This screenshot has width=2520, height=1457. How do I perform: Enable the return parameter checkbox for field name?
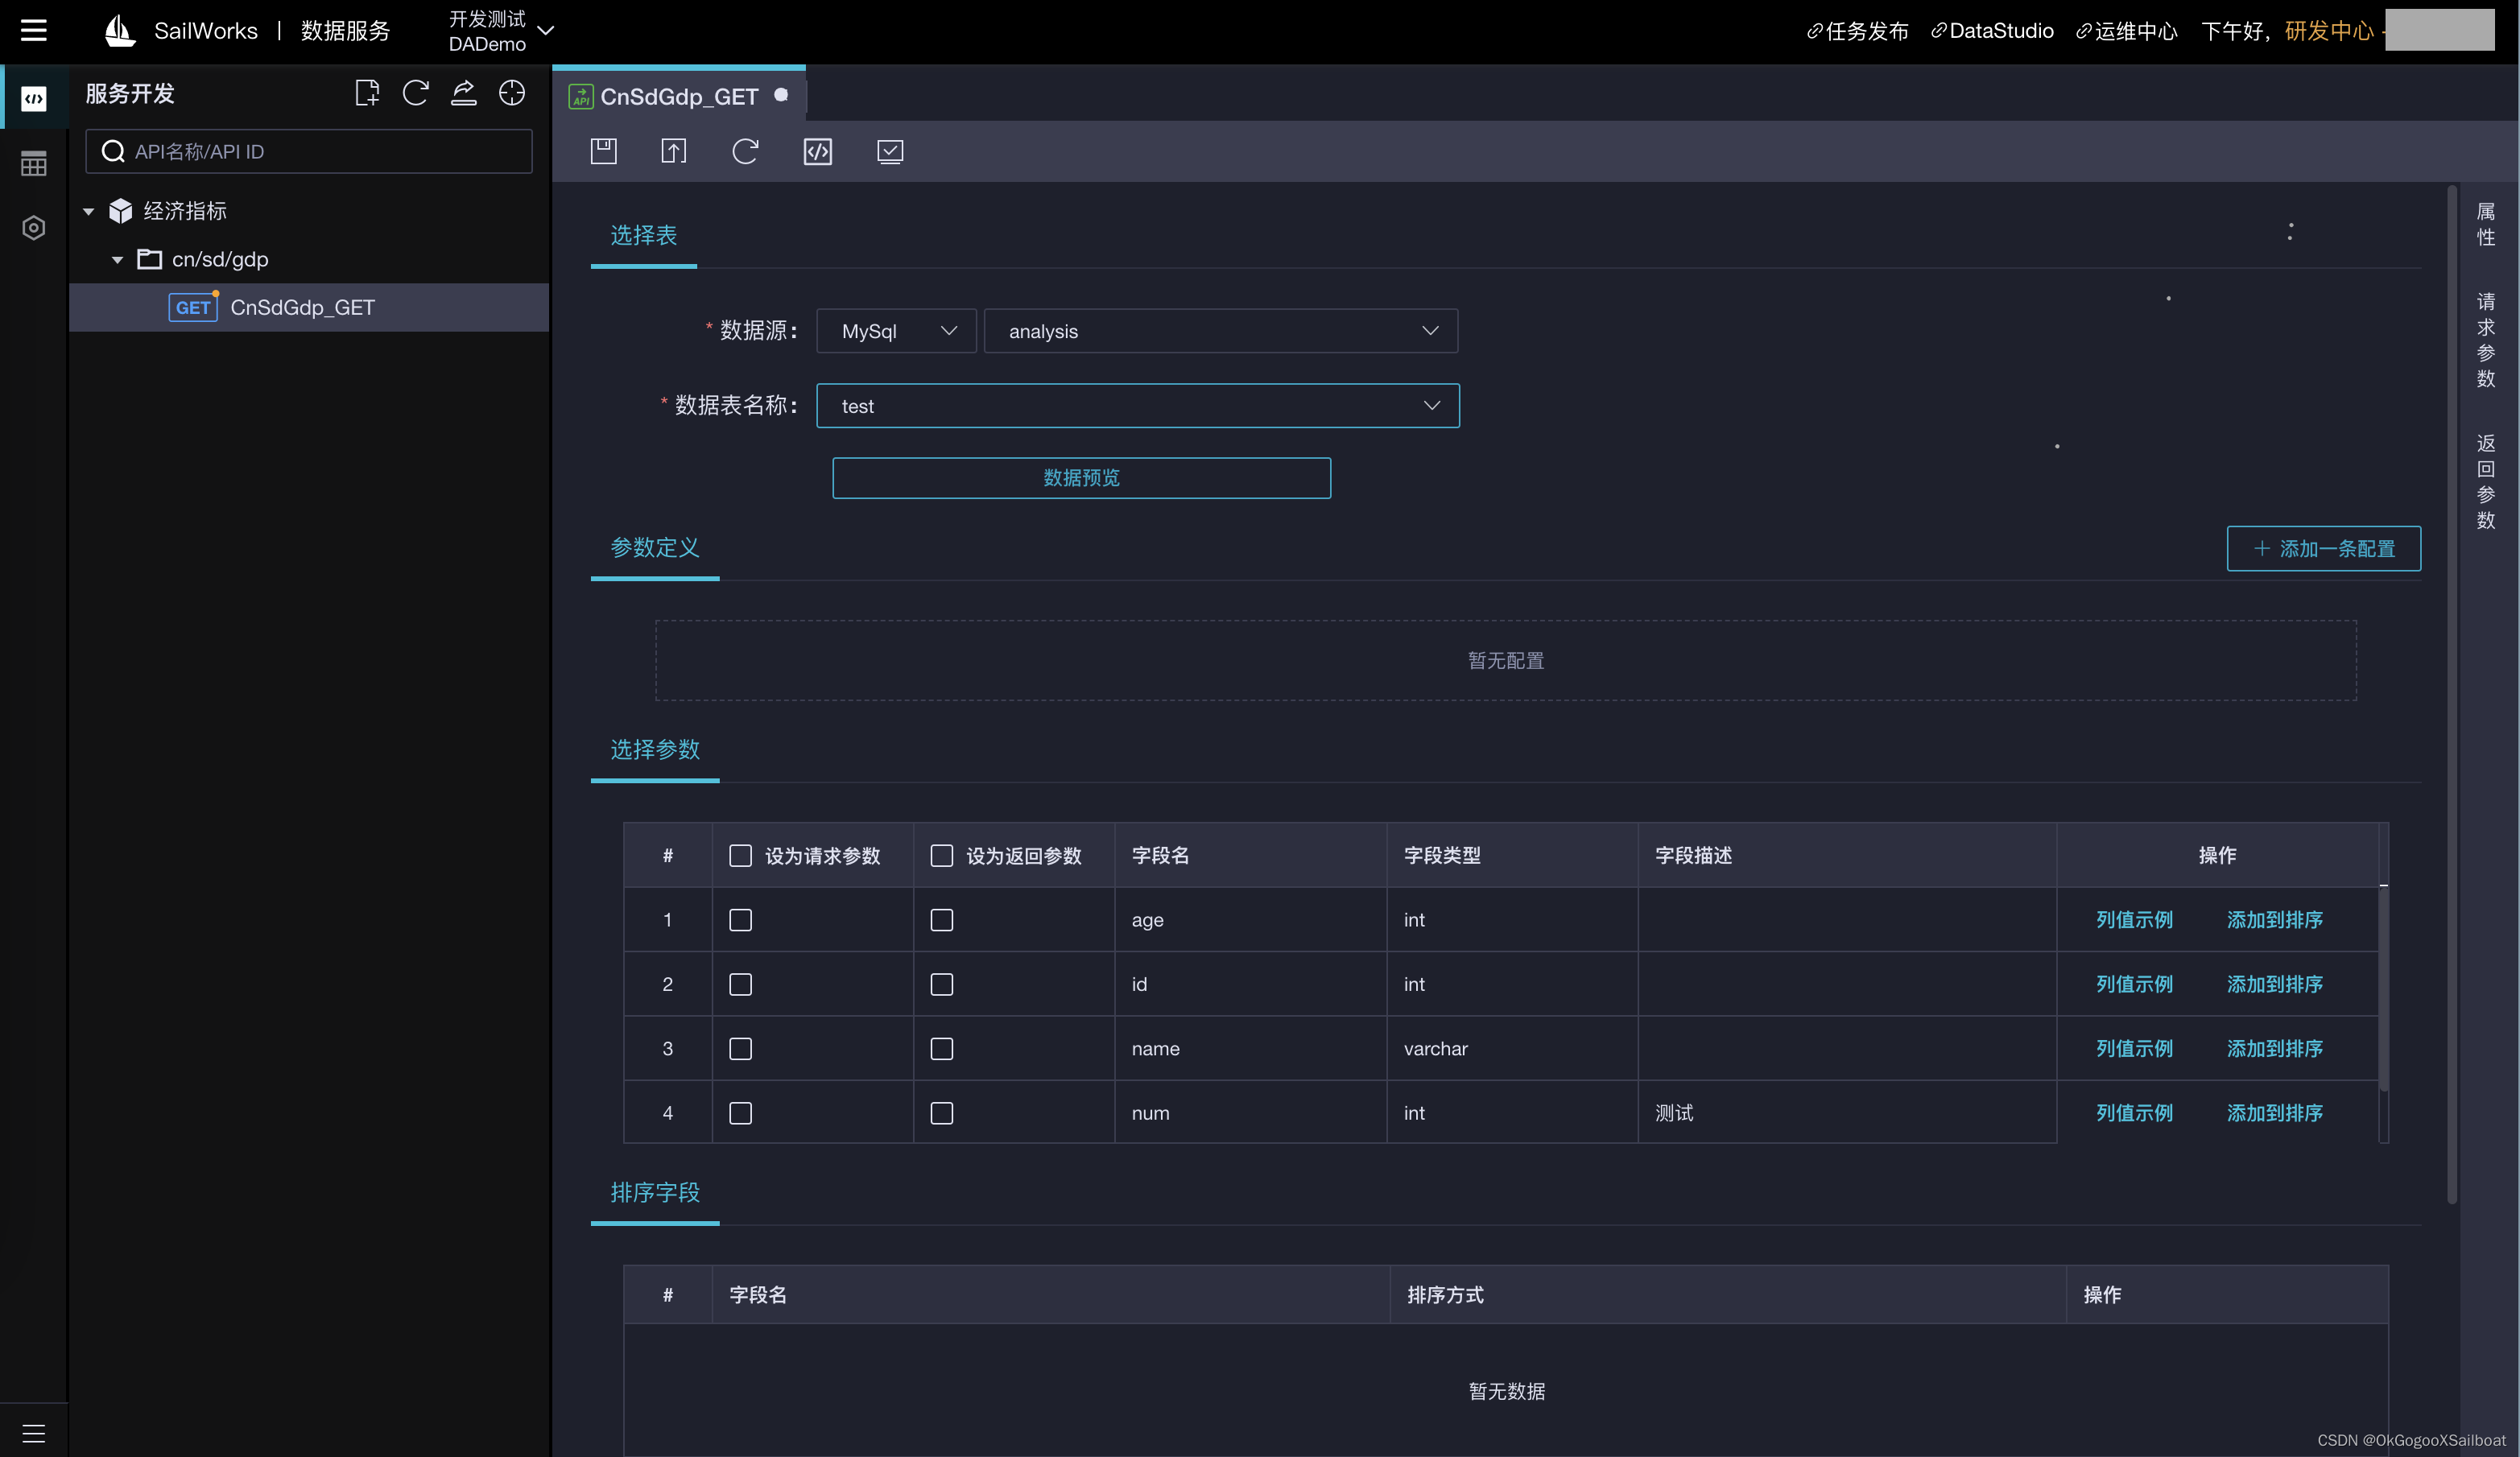[941, 1049]
